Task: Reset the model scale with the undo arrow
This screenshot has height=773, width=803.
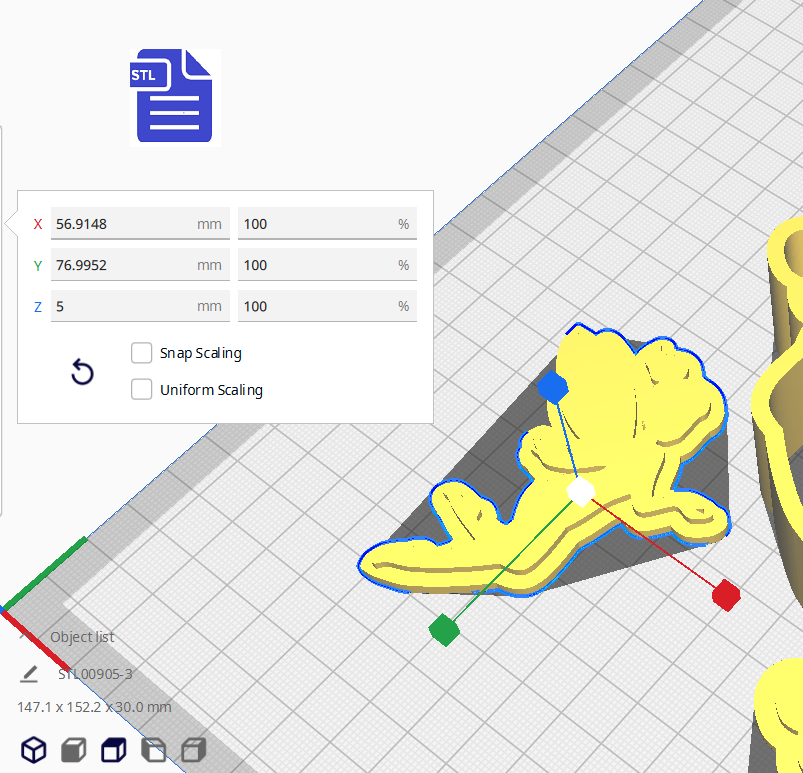Action: click(x=82, y=373)
